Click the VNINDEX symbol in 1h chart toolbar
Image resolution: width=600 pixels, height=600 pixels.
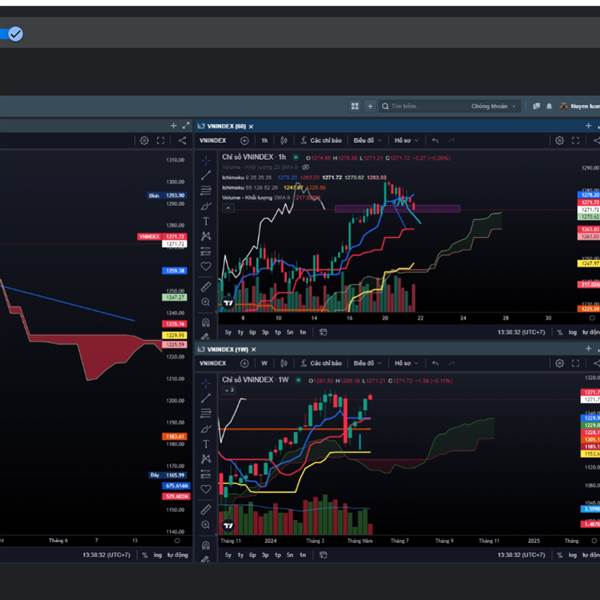[213, 140]
